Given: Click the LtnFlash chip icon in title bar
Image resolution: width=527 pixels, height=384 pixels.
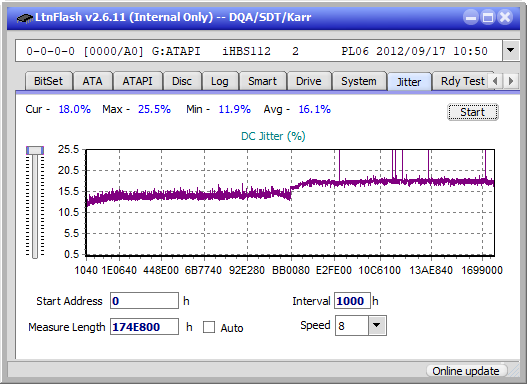Looking at the screenshot, I should tap(24, 17).
